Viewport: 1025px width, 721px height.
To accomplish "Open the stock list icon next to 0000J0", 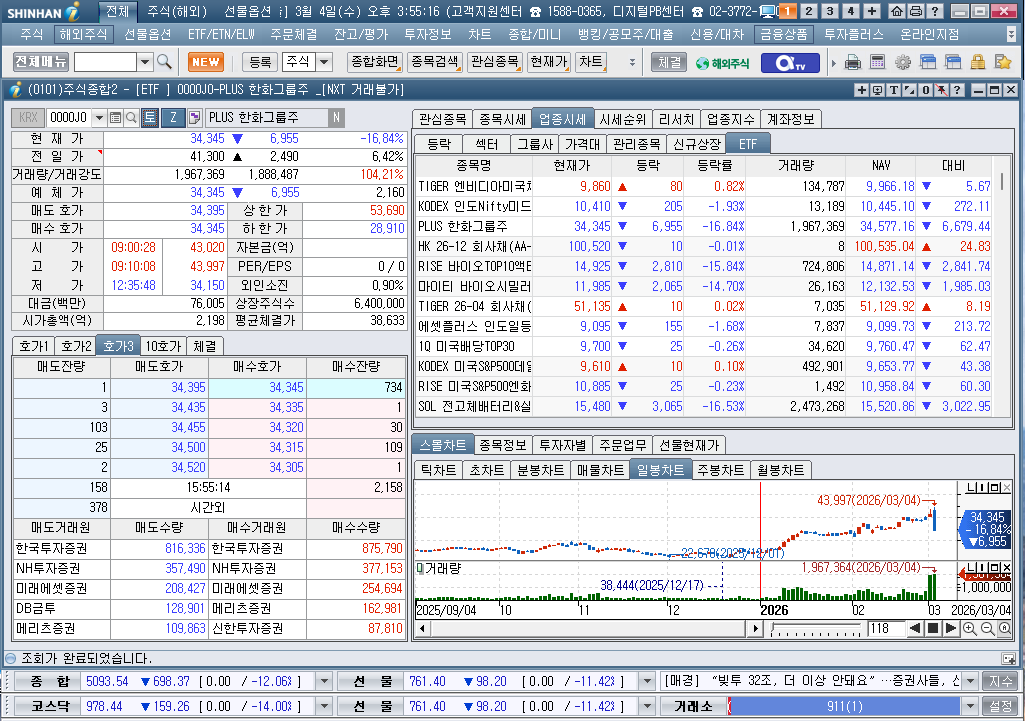I will click(x=116, y=118).
